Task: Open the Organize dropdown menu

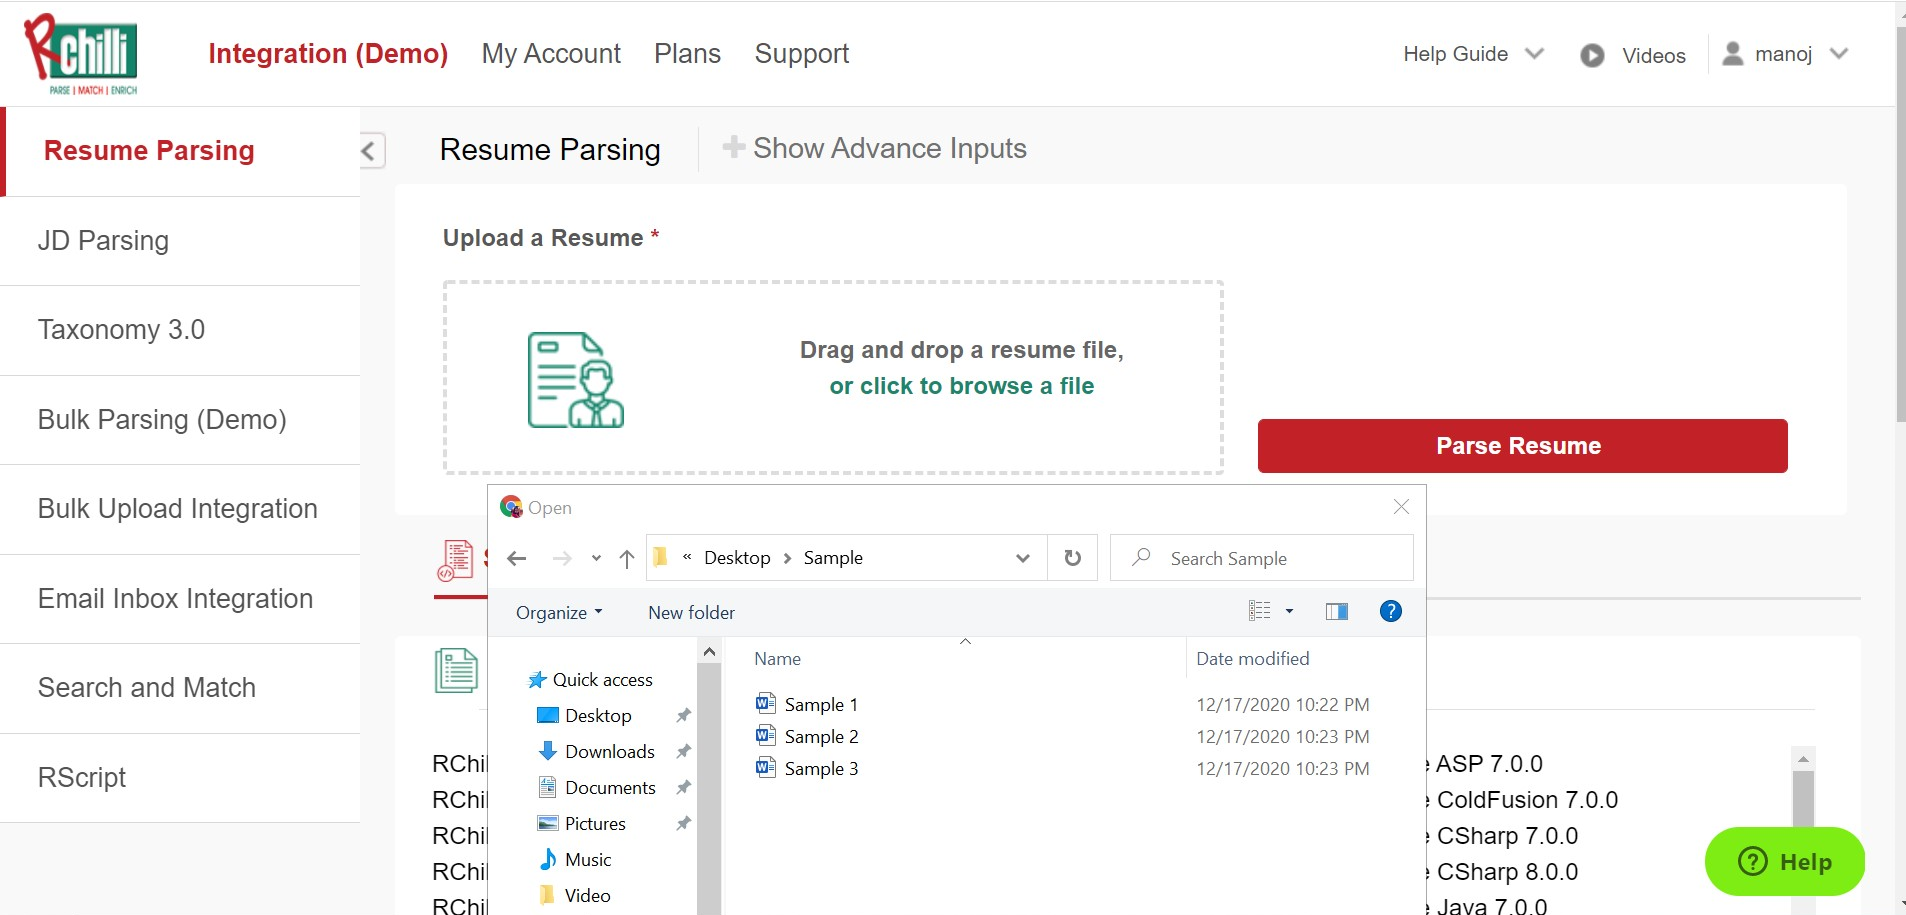Action: [558, 613]
